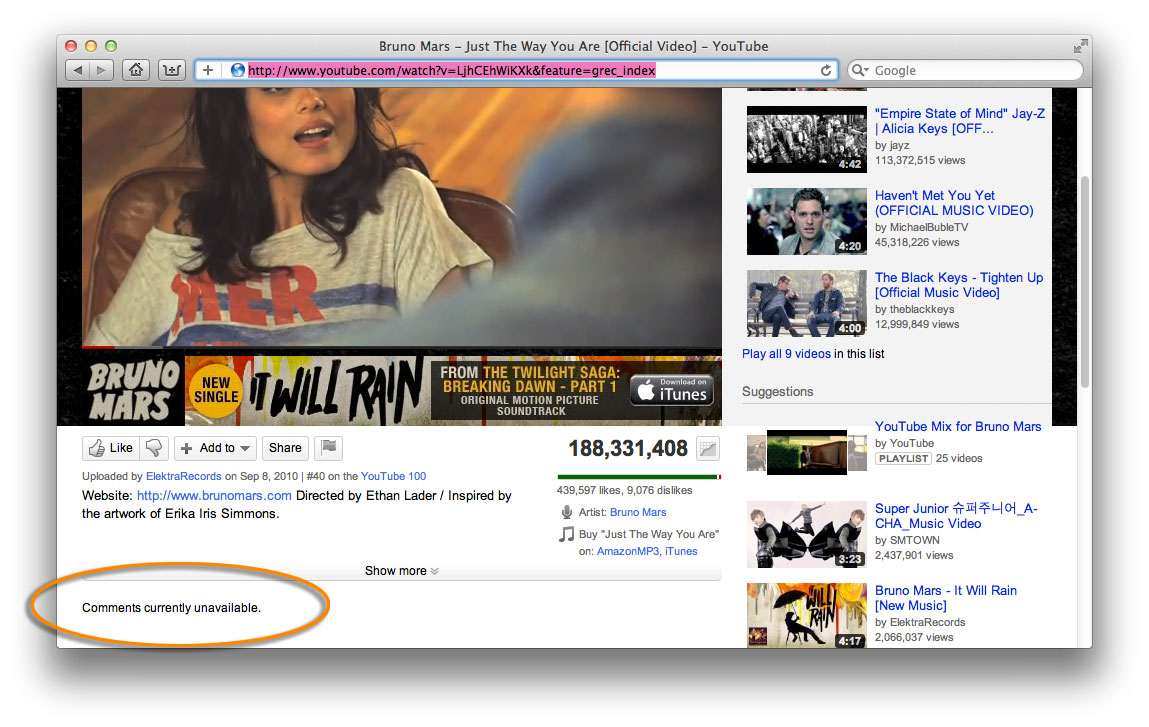This screenshot has width=1149, height=727.
Task: Click the 'by SMTOWN' text
Action: coord(907,540)
